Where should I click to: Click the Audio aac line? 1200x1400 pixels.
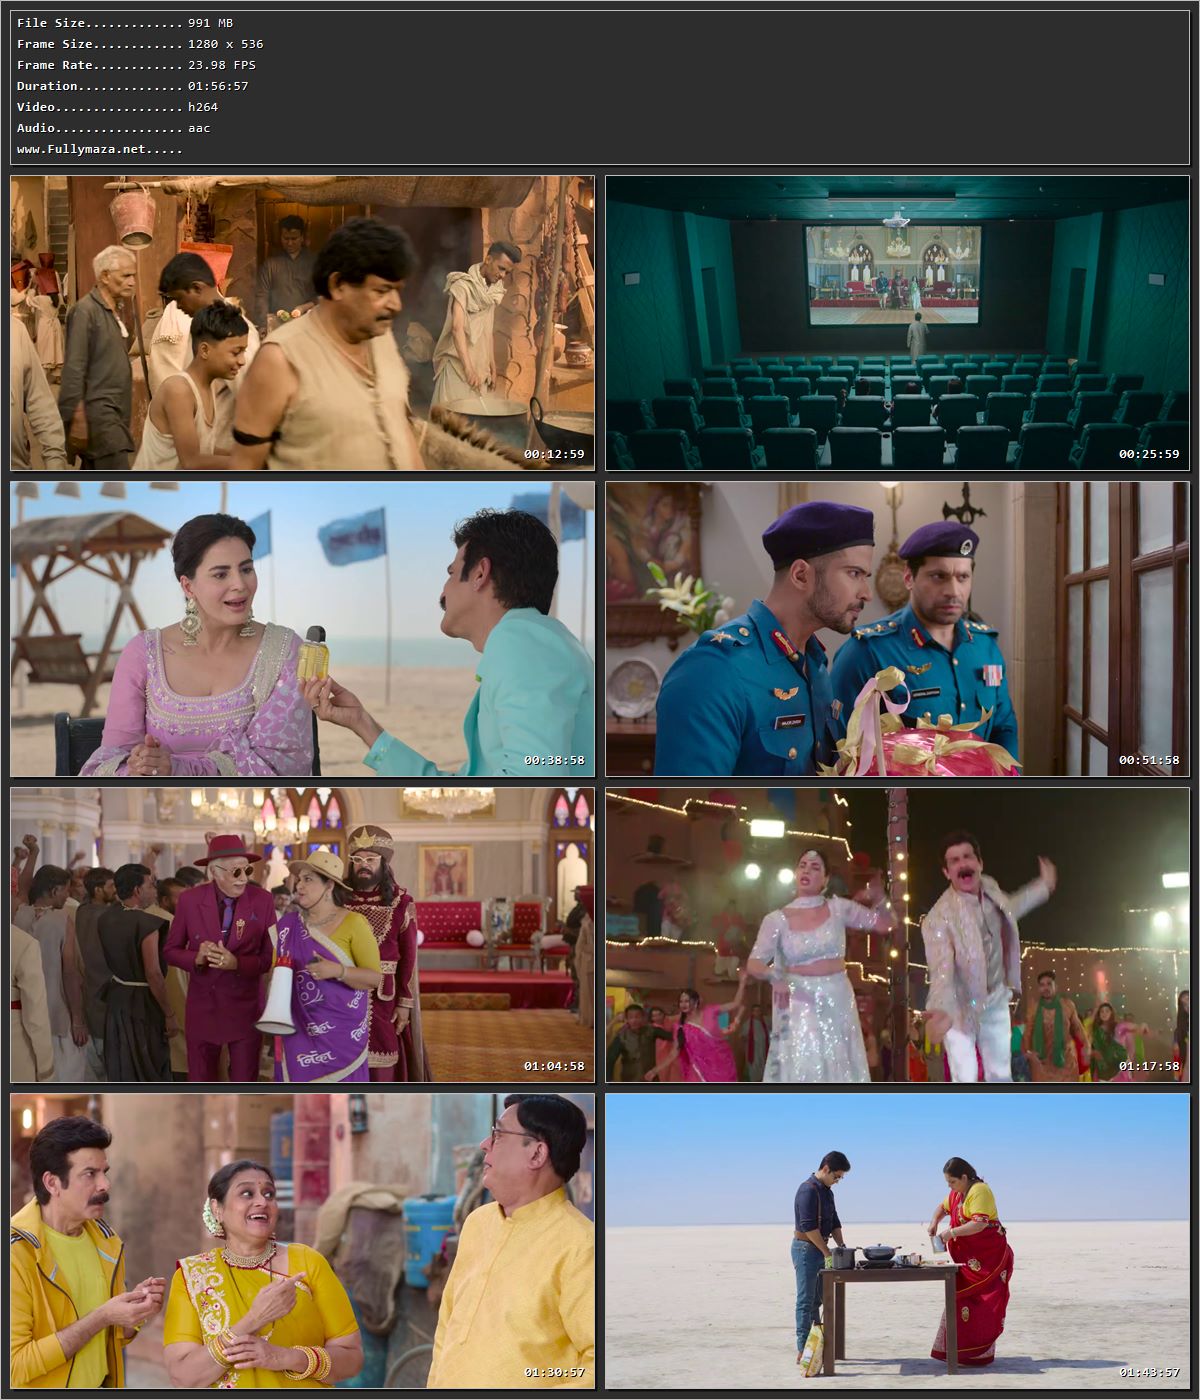point(113,128)
